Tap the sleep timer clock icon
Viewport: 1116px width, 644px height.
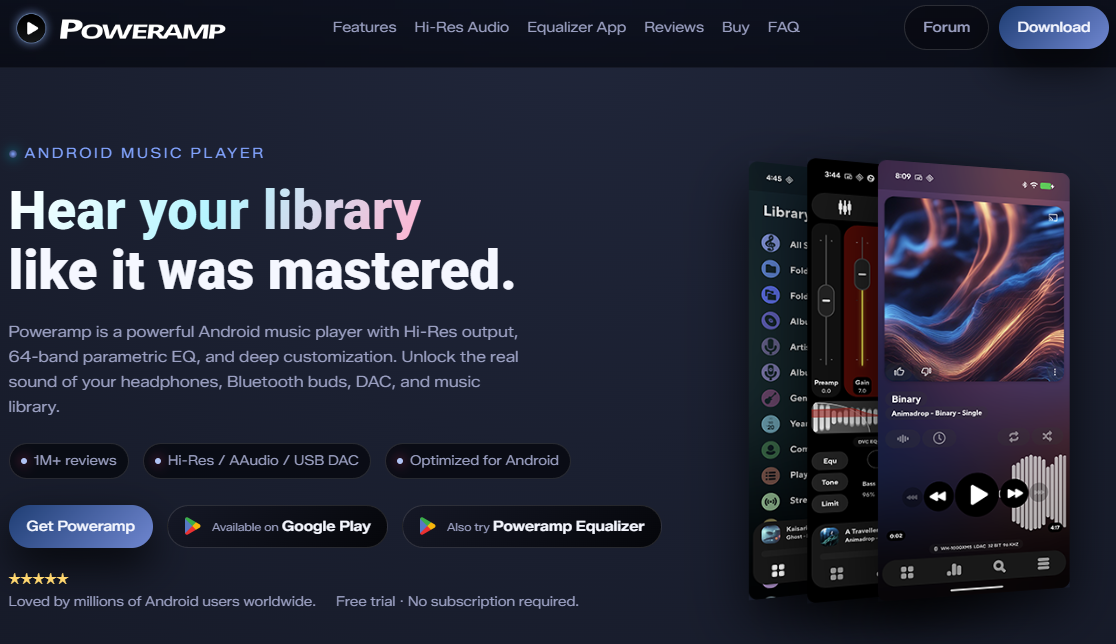(x=939, y=438)
